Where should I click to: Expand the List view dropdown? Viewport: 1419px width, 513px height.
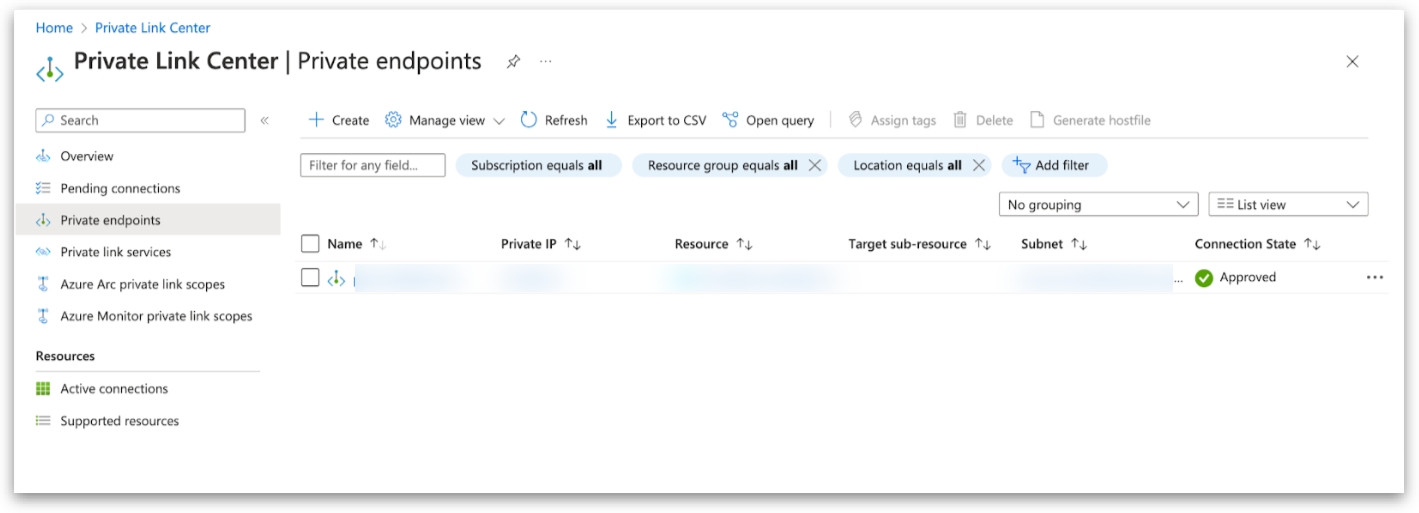tap(1288, 205)
